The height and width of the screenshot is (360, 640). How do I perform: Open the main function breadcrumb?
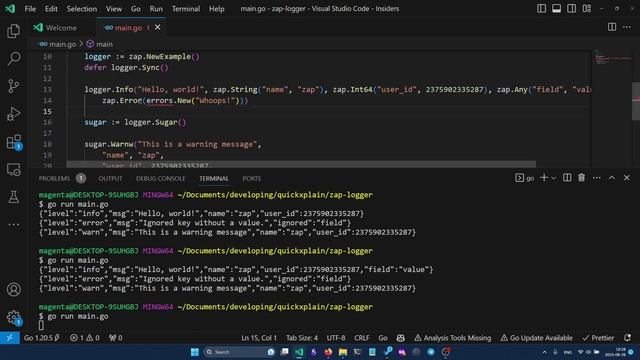pyautogui.click(x=100, y=44)
